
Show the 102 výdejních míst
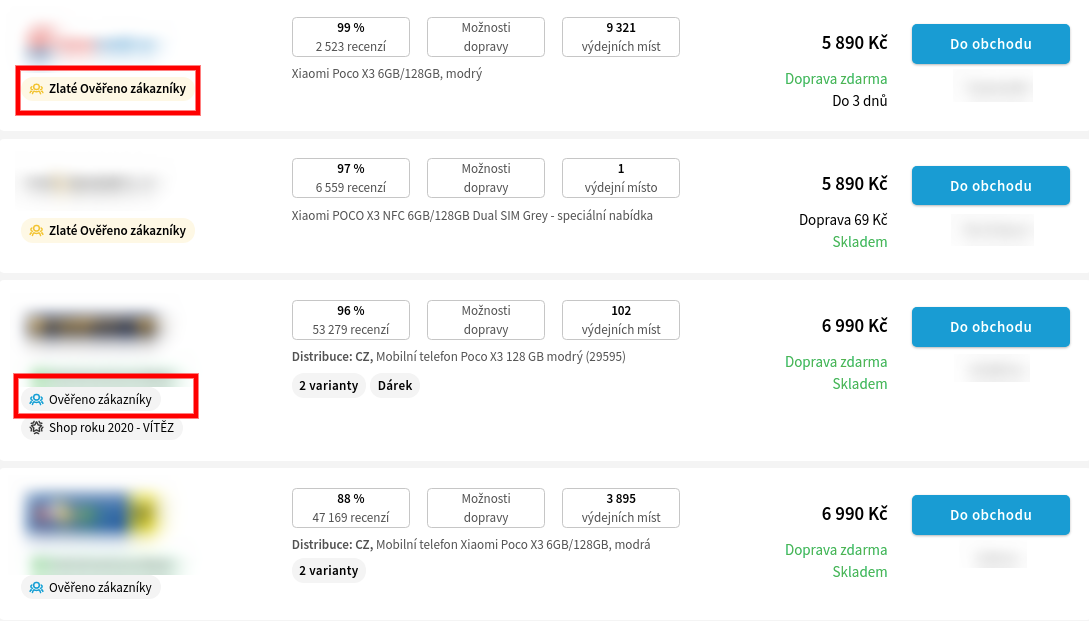click(x=621, y=320)
